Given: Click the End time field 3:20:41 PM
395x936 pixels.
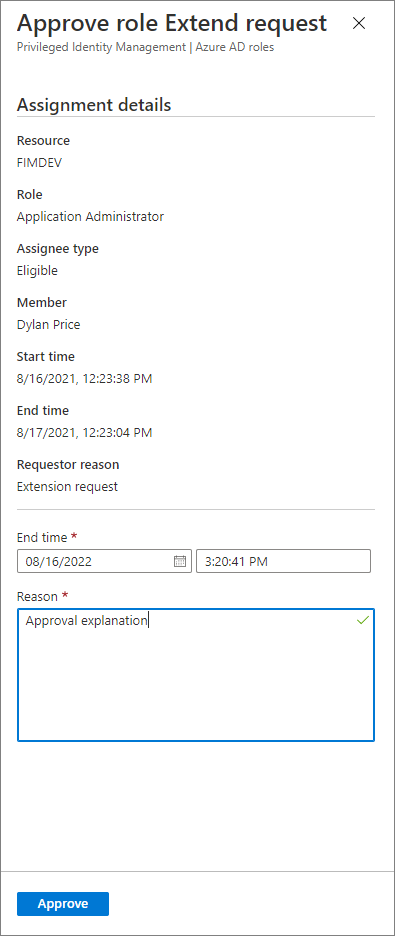Looking at the screenshot, I should [x=283, y=561].
